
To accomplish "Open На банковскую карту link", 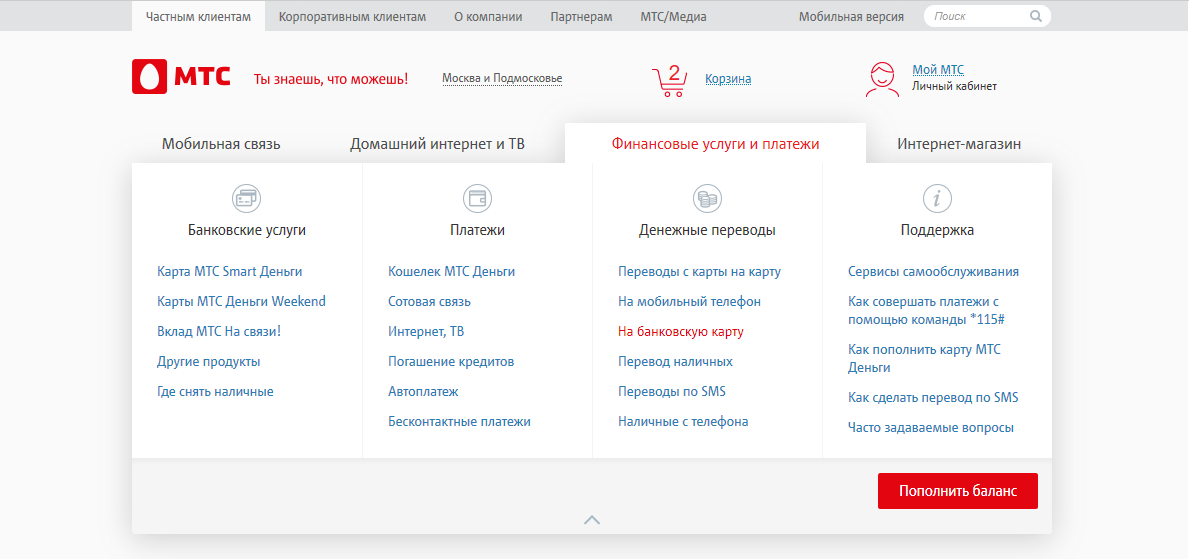I will point(681,331).
